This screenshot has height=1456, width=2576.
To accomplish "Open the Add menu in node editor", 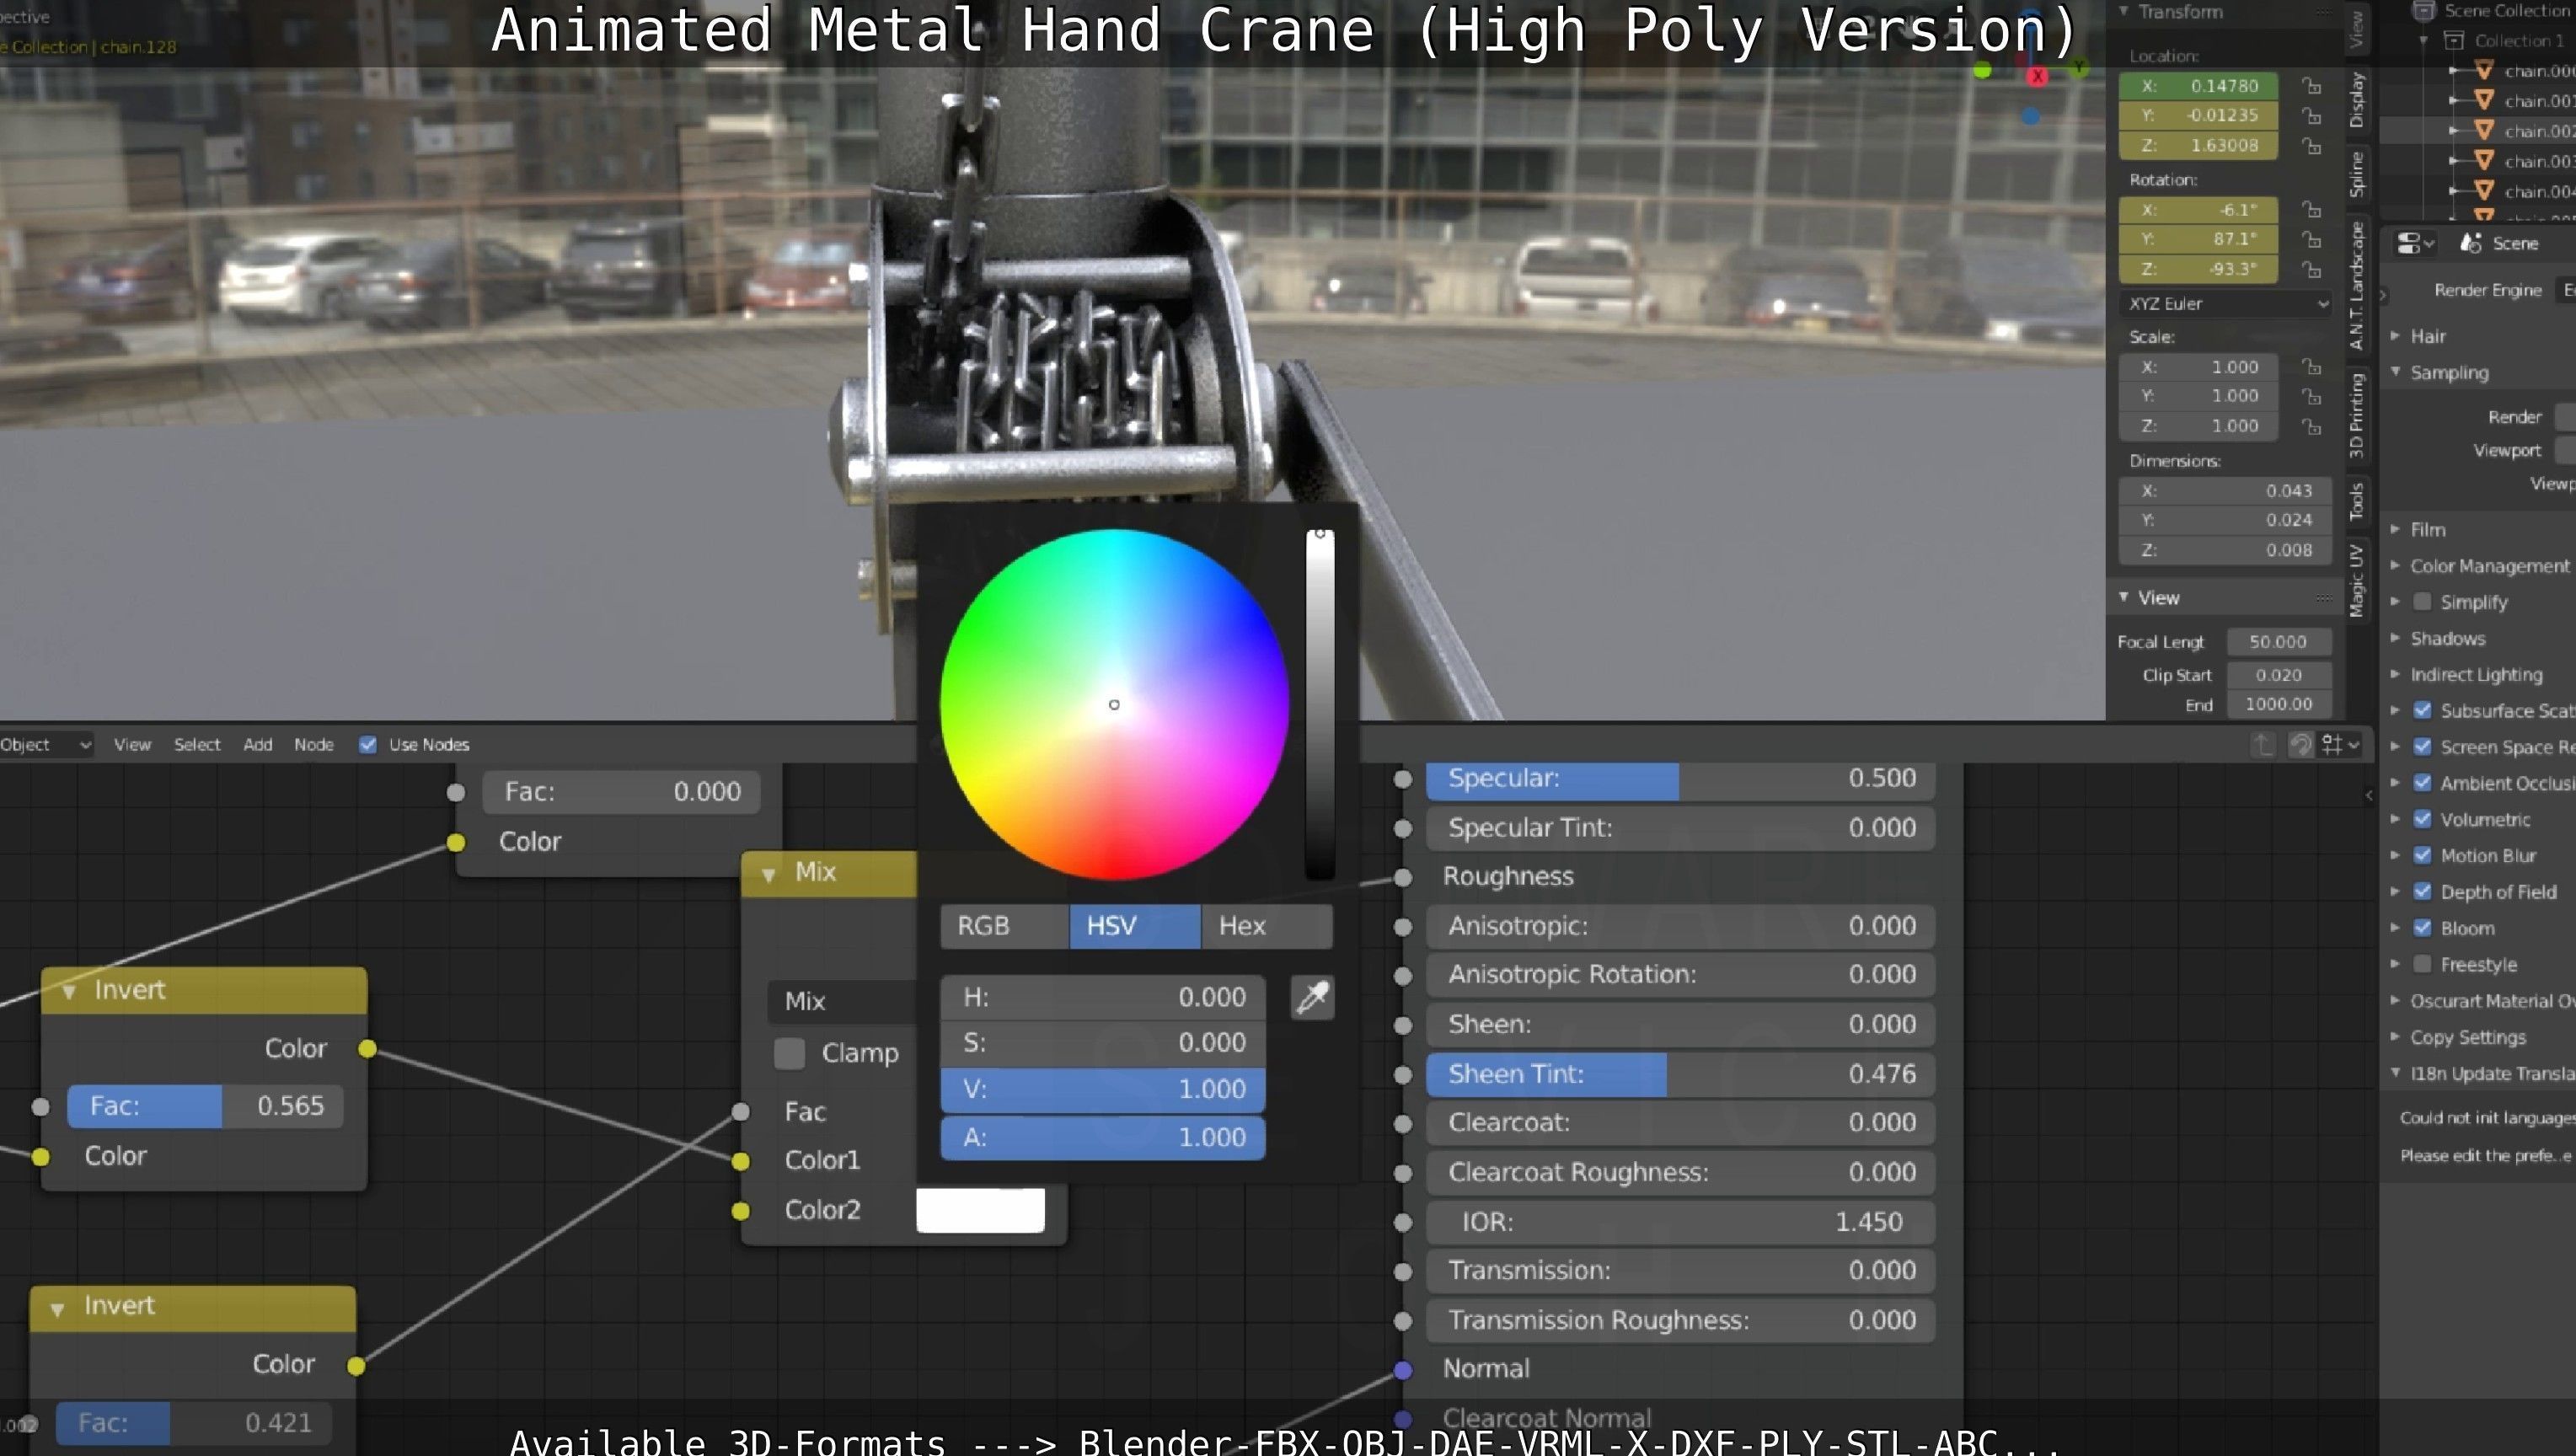I will tap(258, 744).
